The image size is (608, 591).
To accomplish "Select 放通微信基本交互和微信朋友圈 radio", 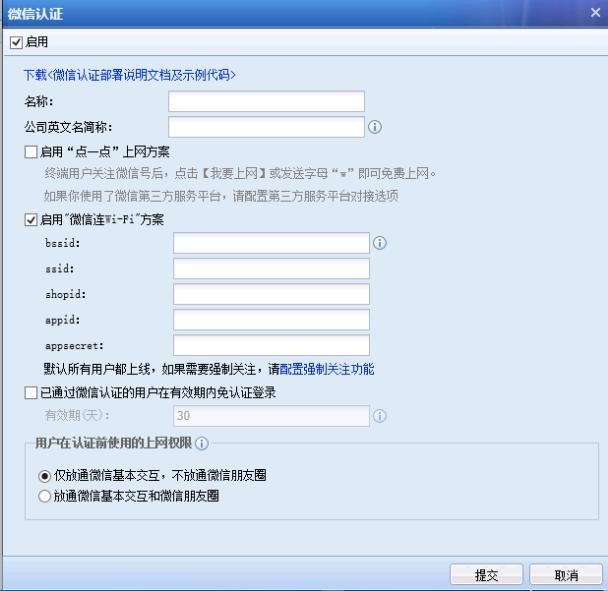I will click(x=45, y=496).
